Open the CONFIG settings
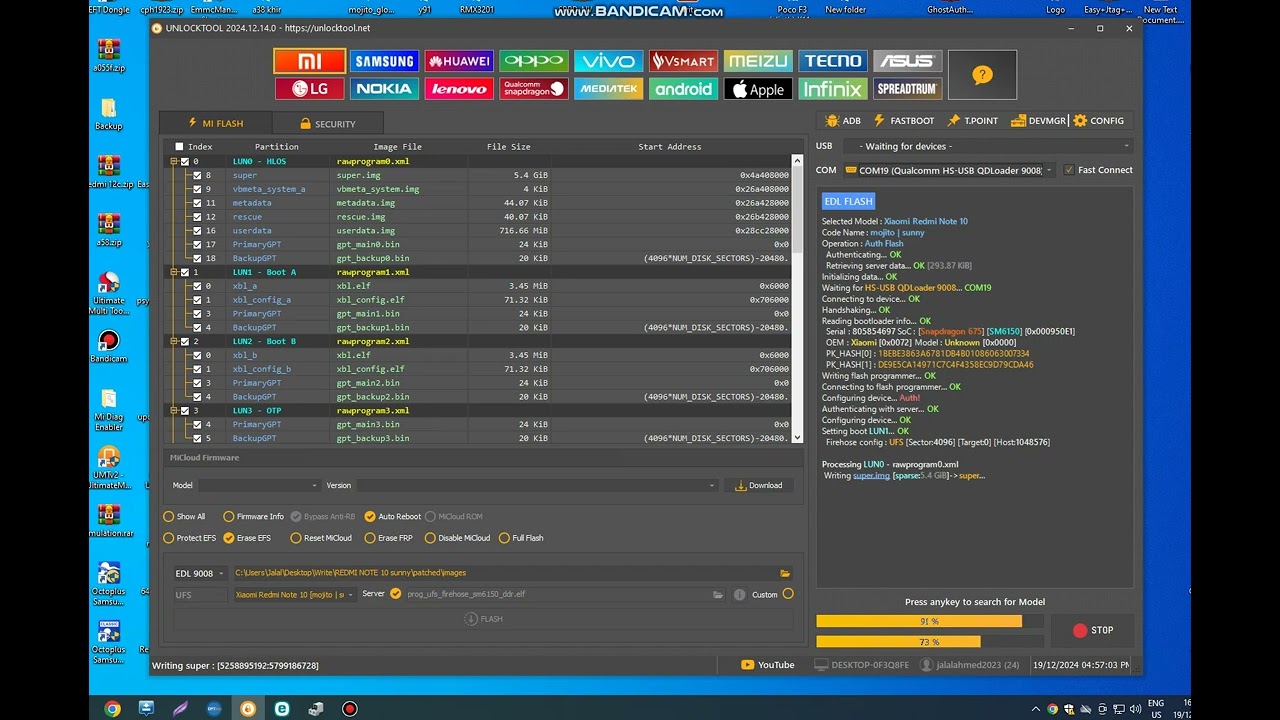 click(1099, 121)
